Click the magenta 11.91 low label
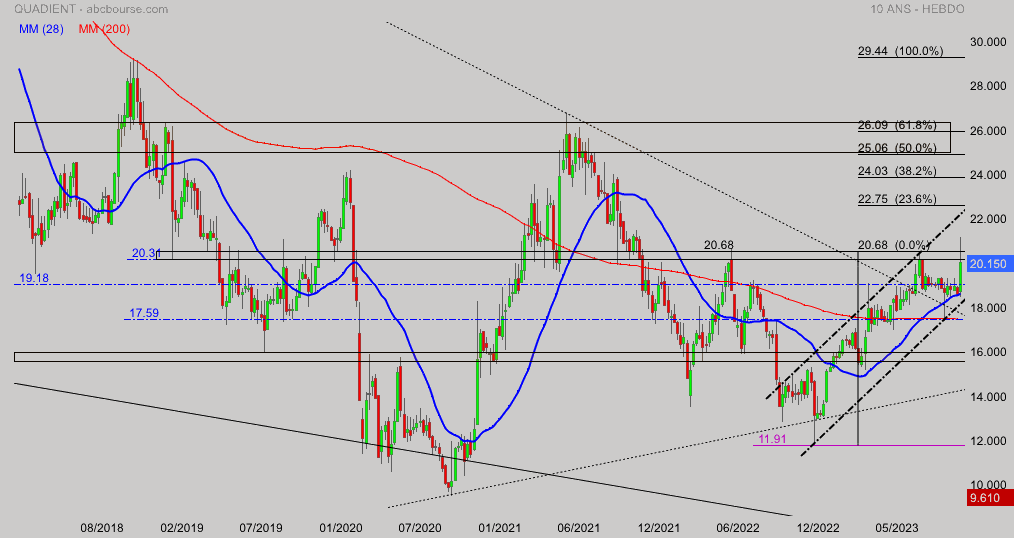This screenshot has height=538, width=1014. [772, 439]
